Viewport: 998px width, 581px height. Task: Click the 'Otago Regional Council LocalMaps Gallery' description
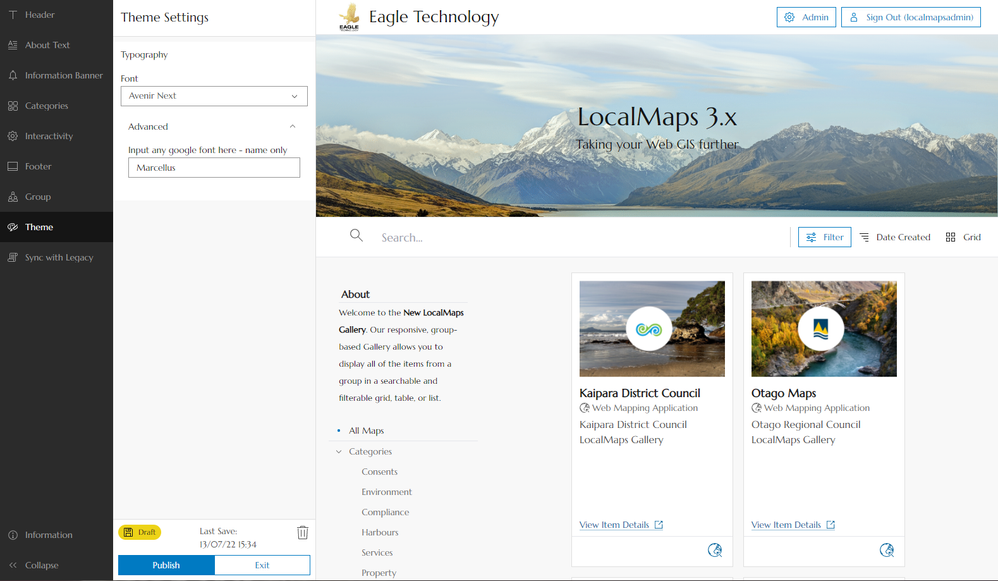click(806, 432)
